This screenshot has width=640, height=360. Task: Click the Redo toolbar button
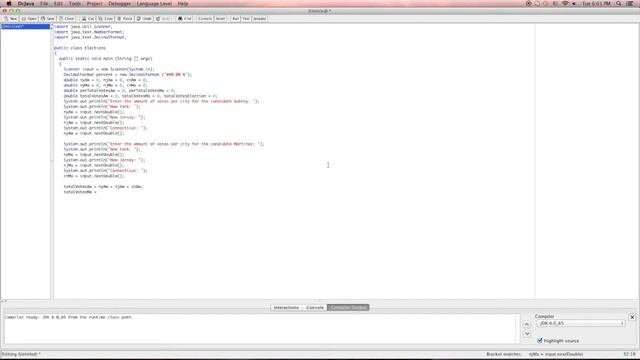[x=163, y=19]
